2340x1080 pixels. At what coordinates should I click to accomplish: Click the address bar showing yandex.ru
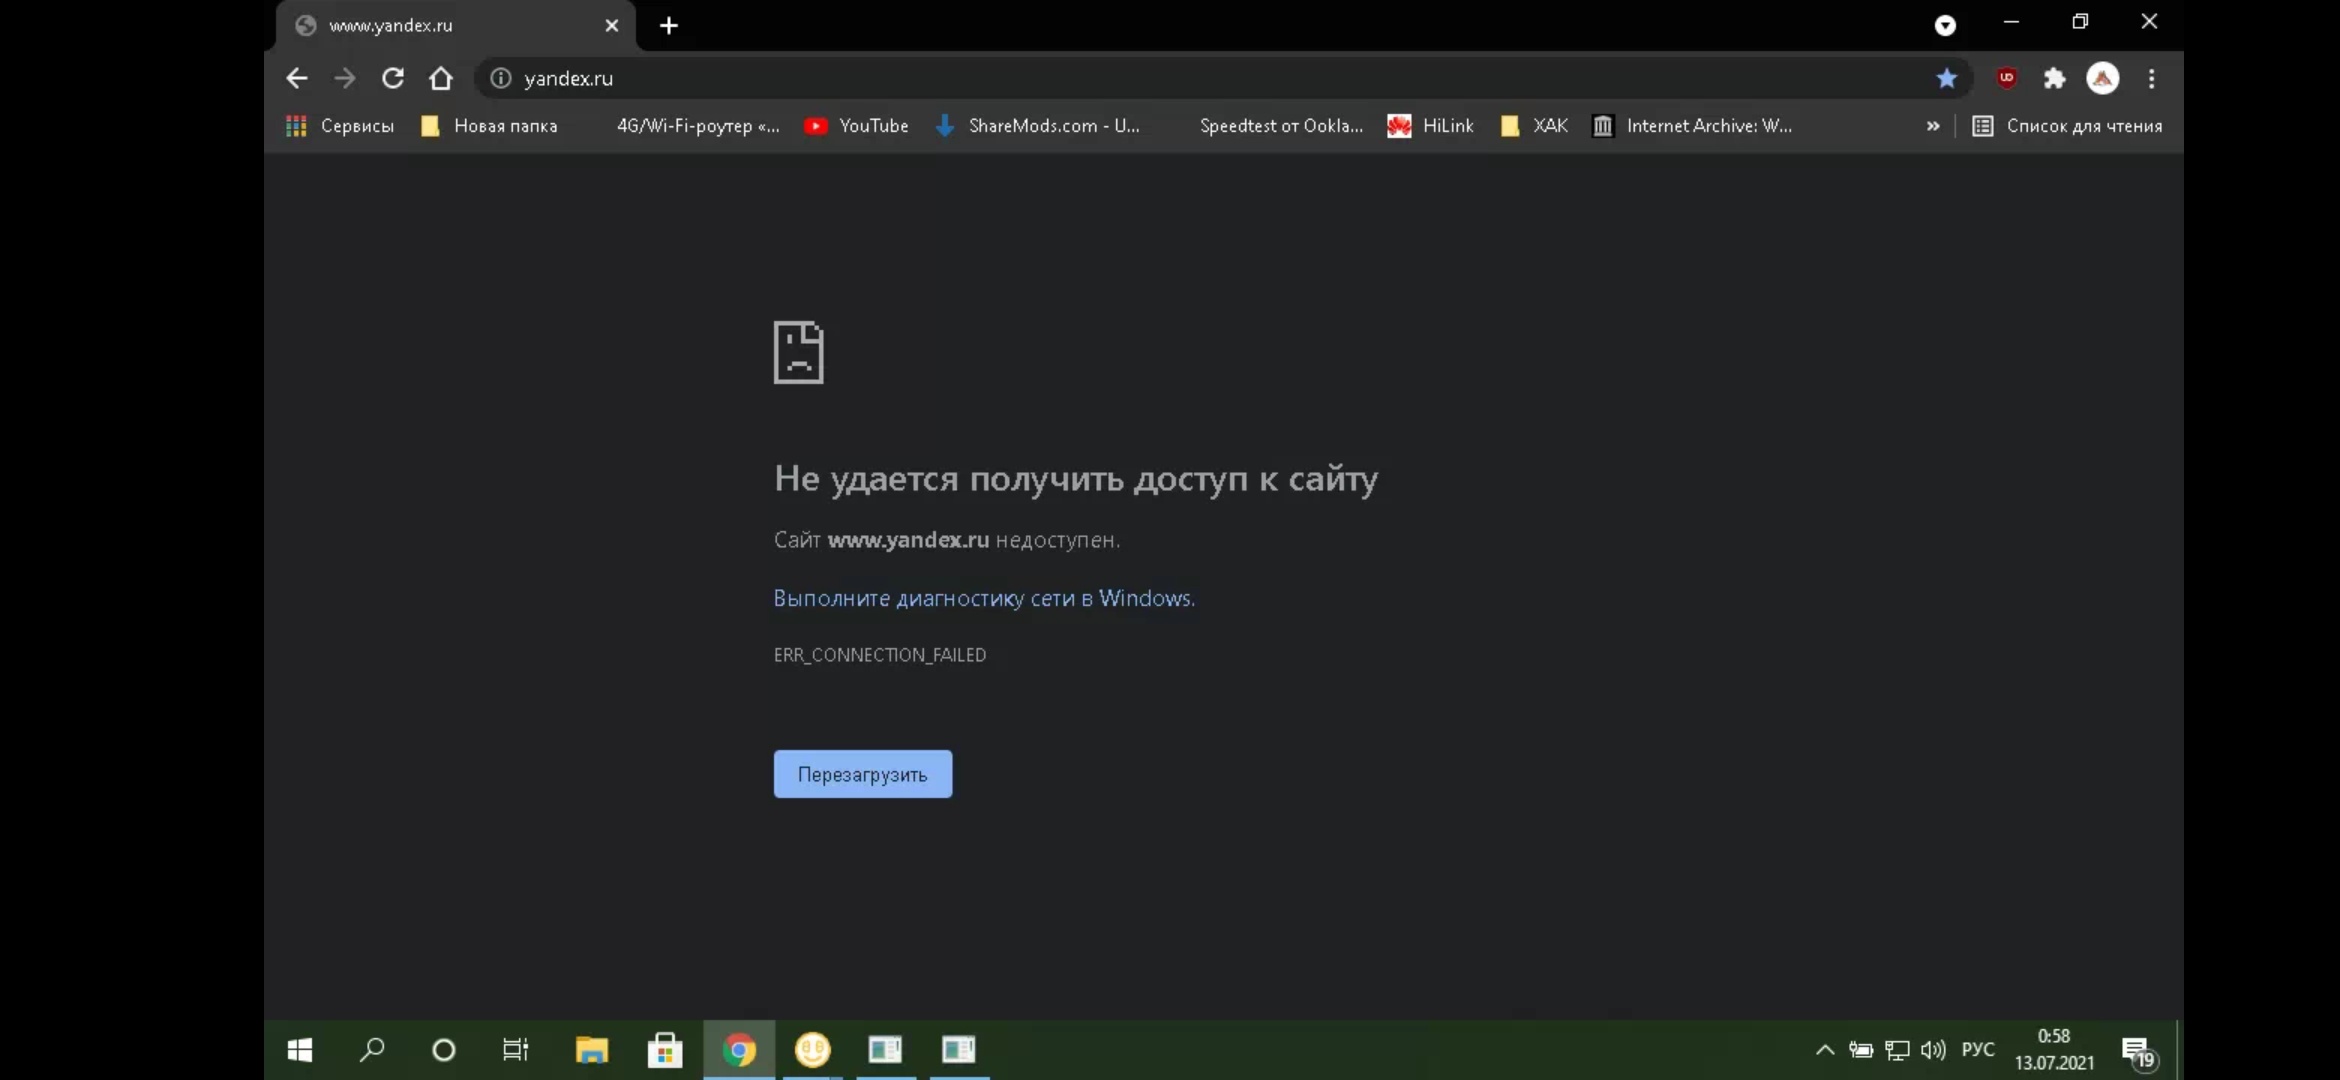(1200, 78)
